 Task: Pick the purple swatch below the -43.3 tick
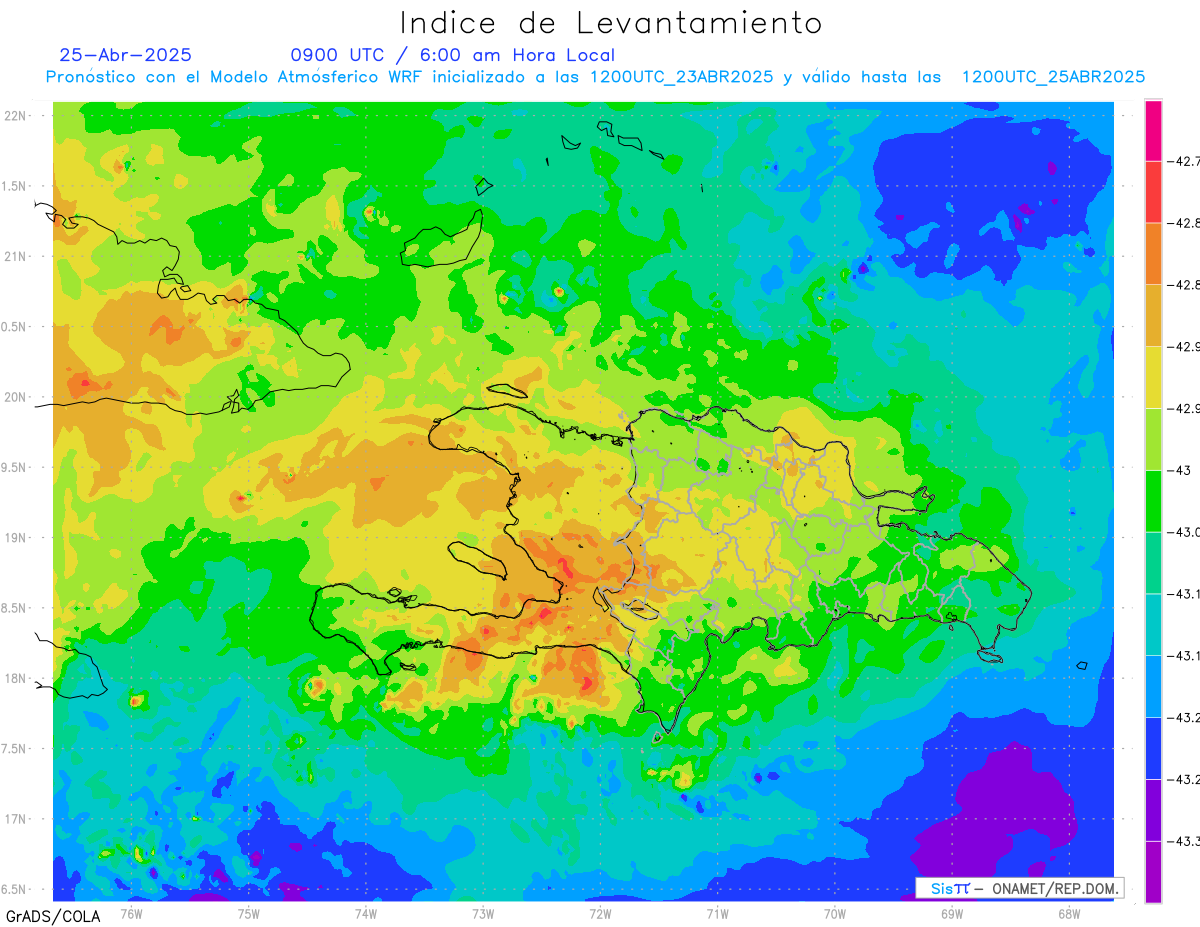pyautogui.click(x=1153, y=872)
